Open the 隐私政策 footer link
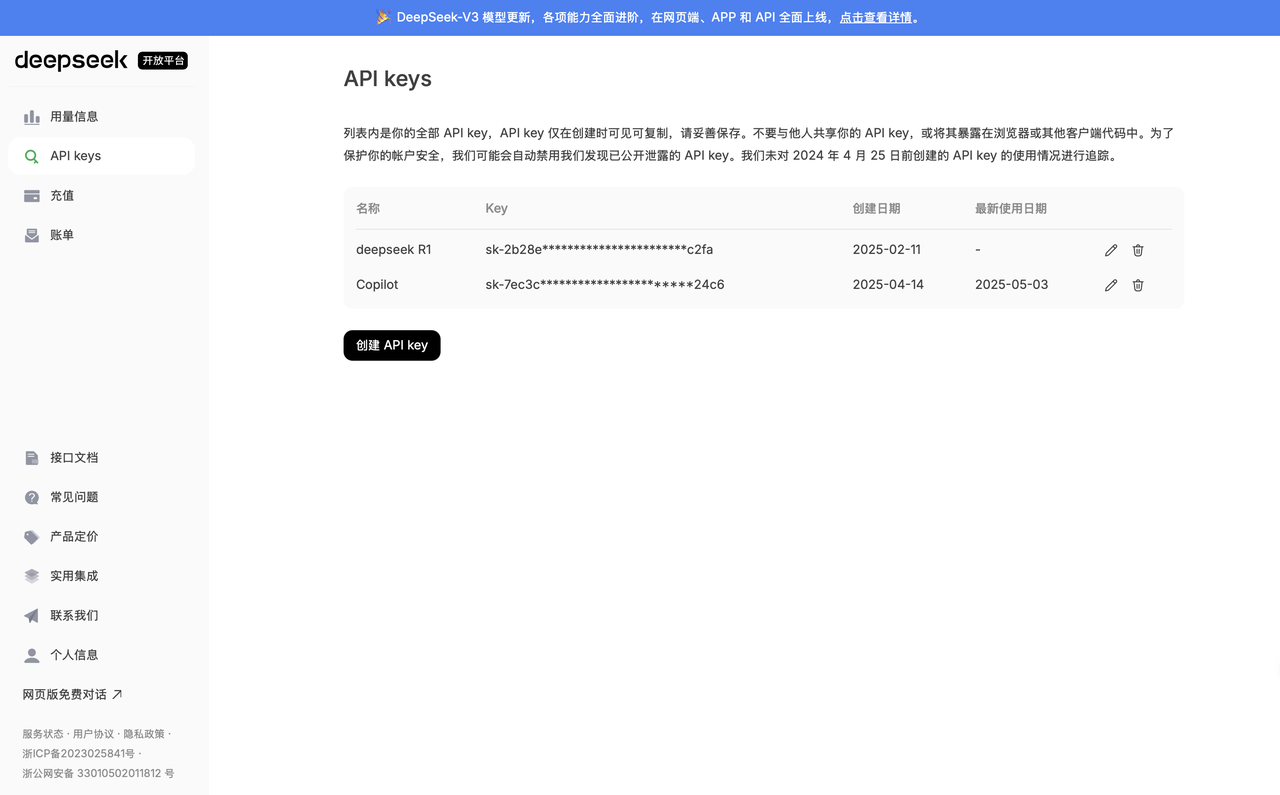 tap(144, 734)
